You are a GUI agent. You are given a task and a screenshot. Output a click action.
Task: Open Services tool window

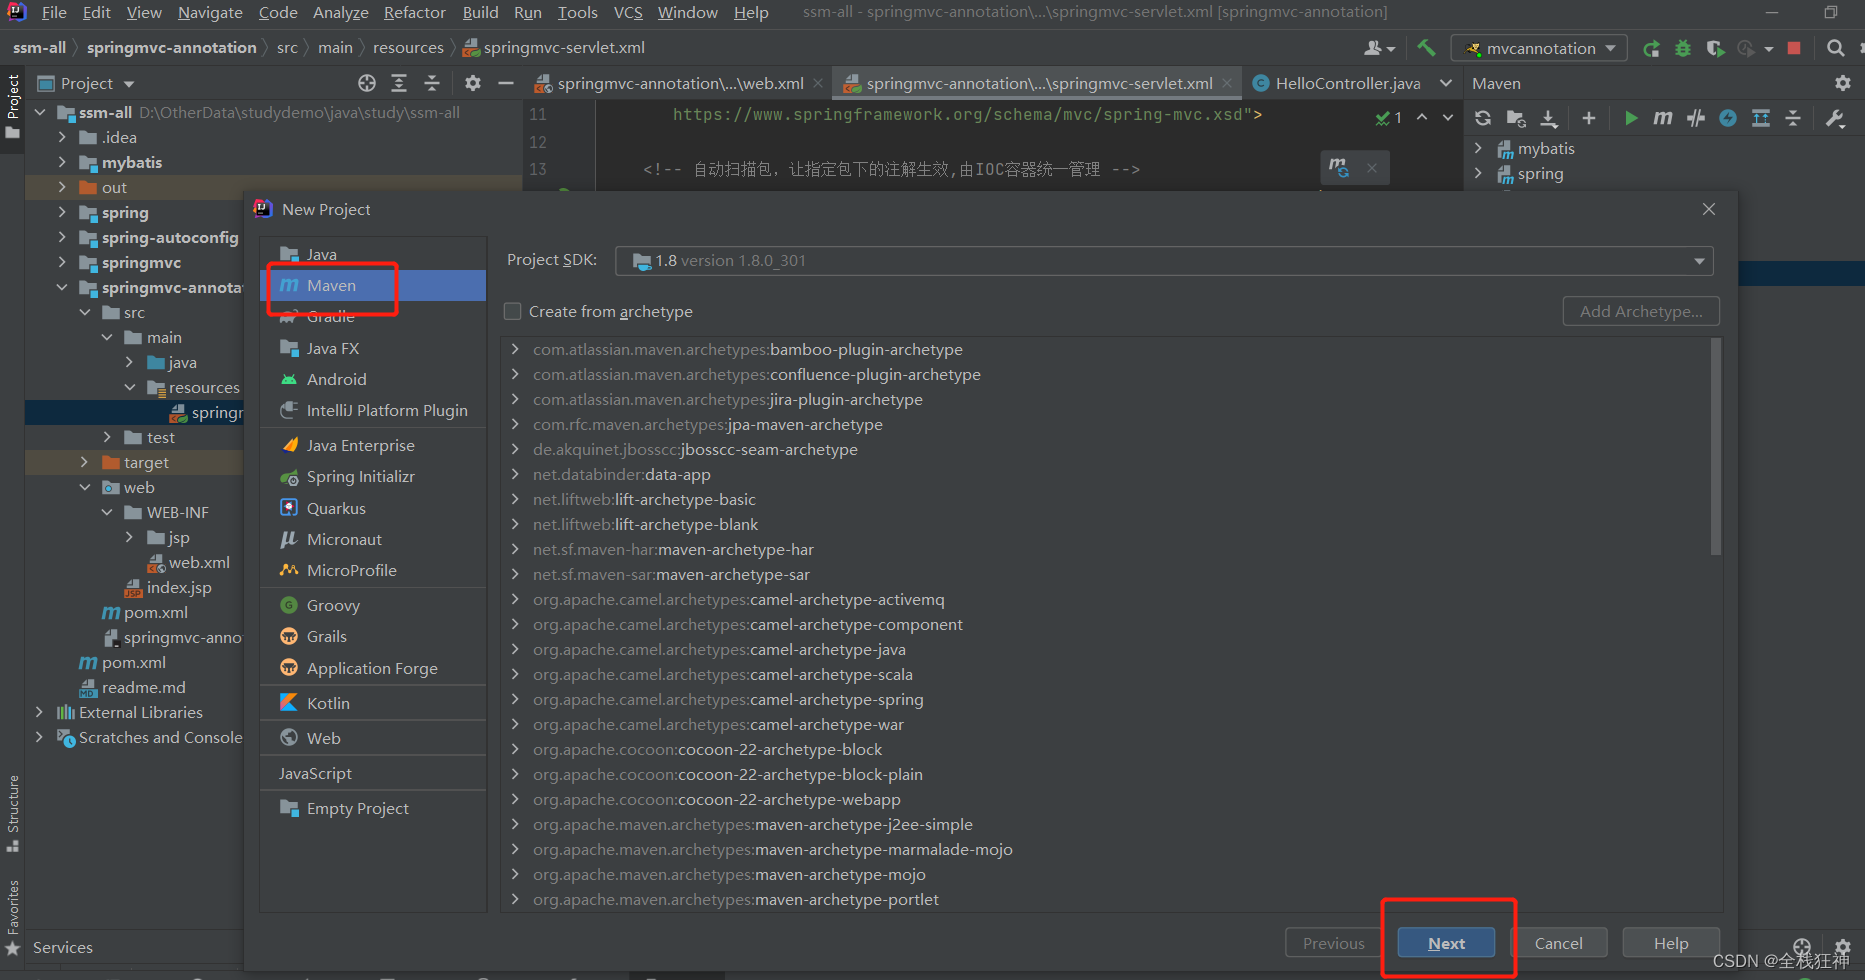coord(62,947)
